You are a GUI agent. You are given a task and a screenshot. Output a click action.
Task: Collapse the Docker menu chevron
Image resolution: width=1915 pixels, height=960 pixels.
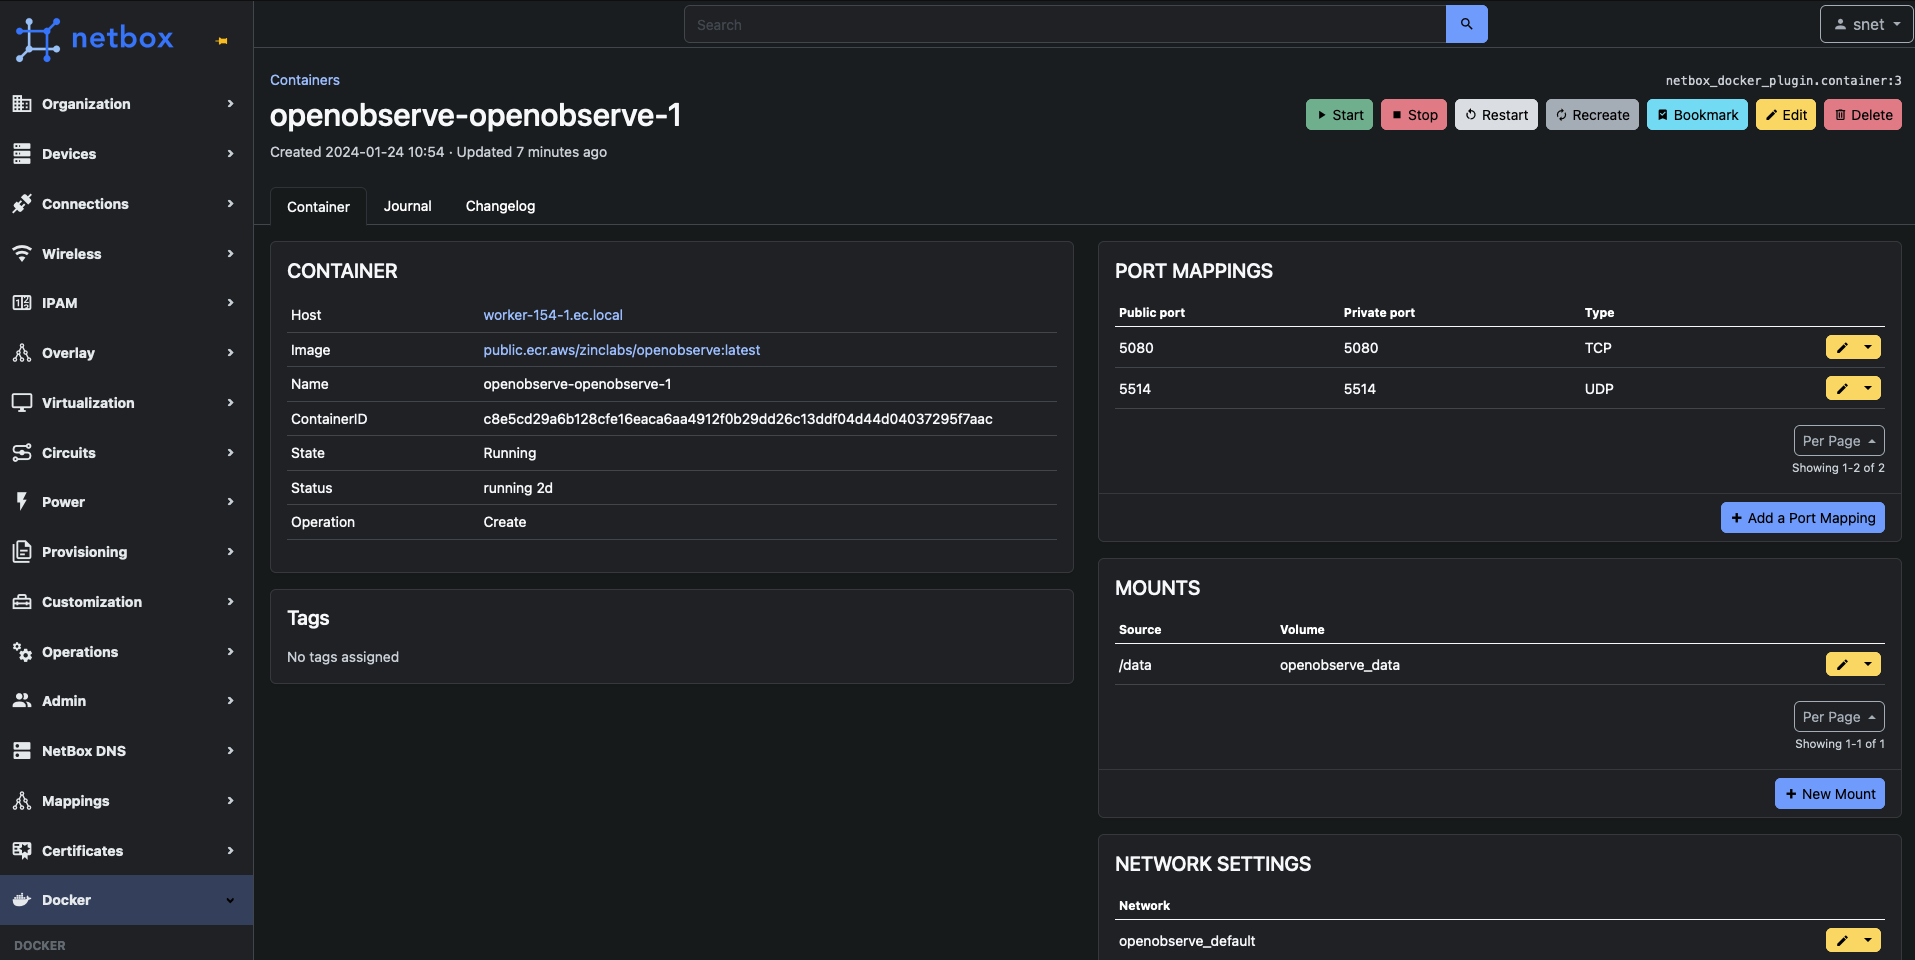230,900
